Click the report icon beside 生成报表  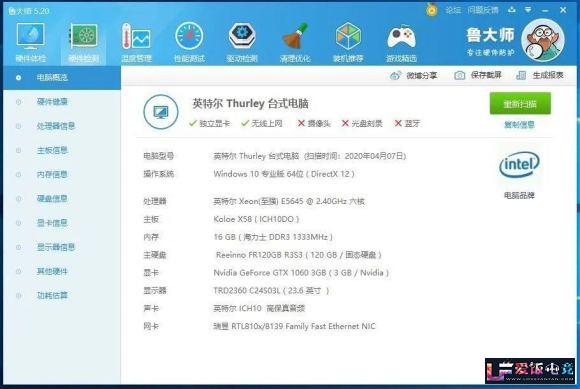[521, 75]
